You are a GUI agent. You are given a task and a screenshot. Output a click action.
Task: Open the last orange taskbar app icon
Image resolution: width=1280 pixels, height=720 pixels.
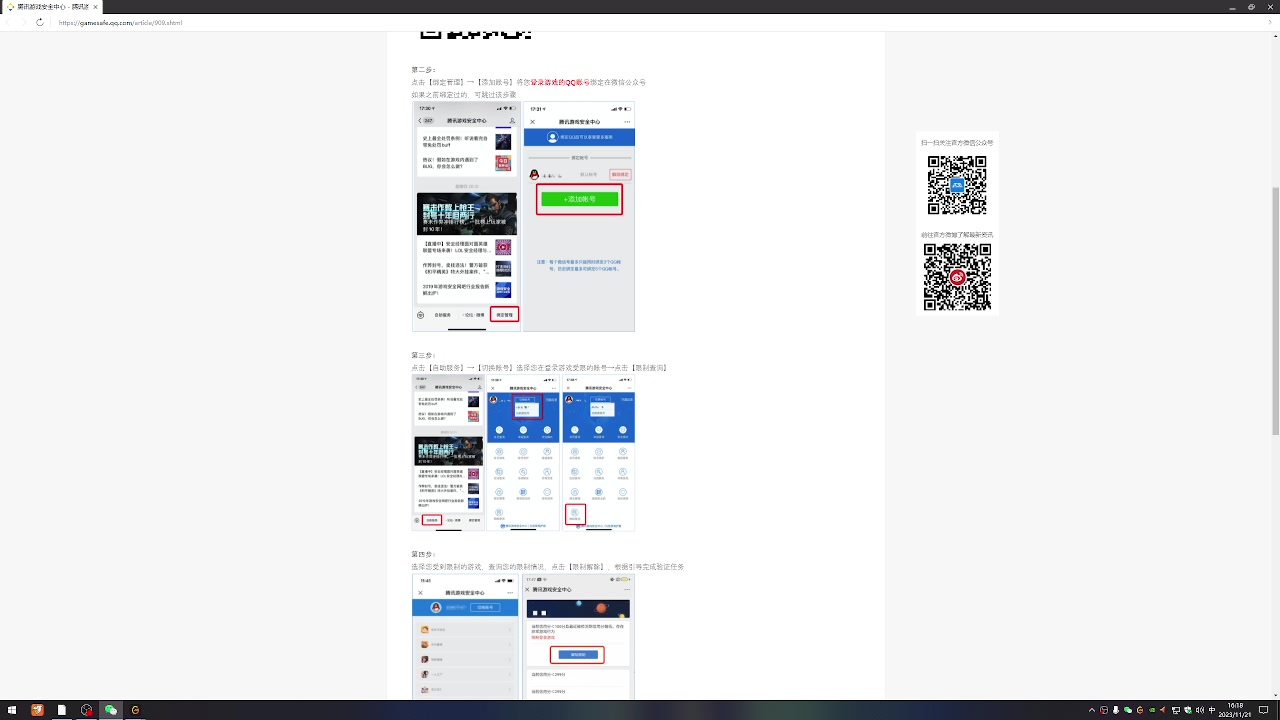click(x=135, y=710)
